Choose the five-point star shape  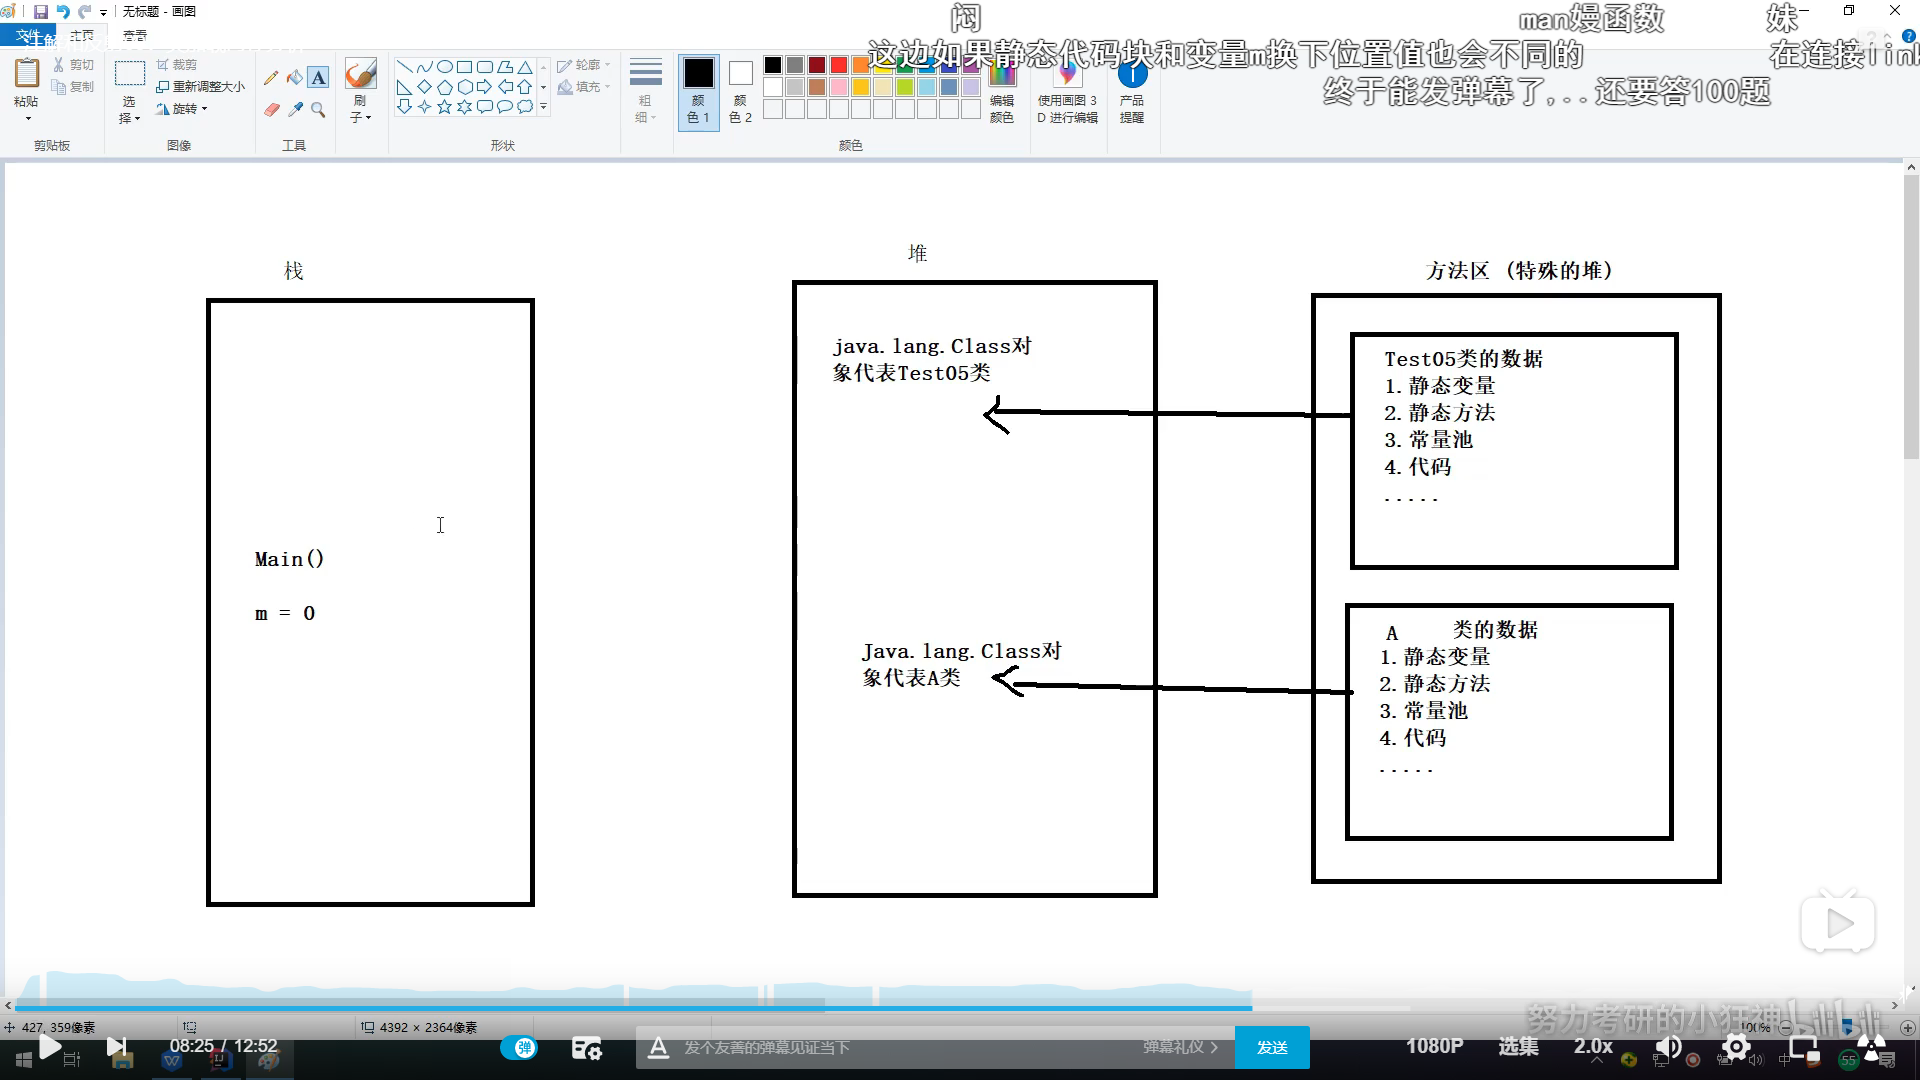[x=444, y=106]
